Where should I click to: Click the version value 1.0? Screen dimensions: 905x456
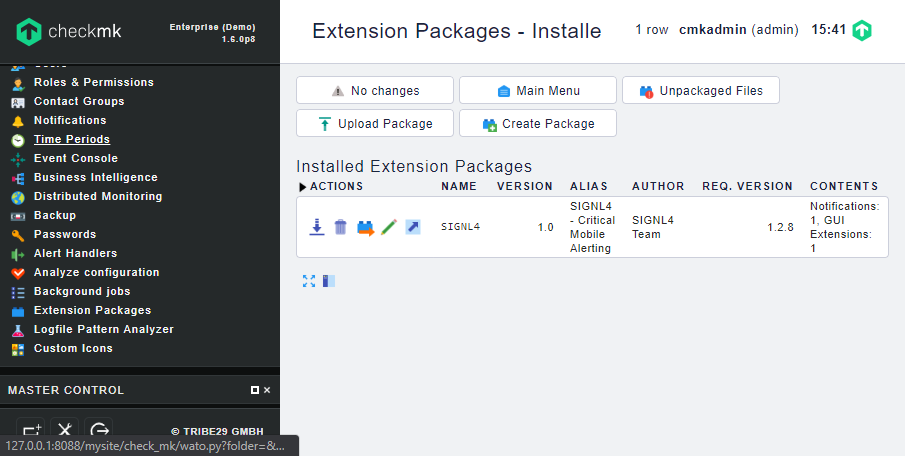(x=545, y=227)
